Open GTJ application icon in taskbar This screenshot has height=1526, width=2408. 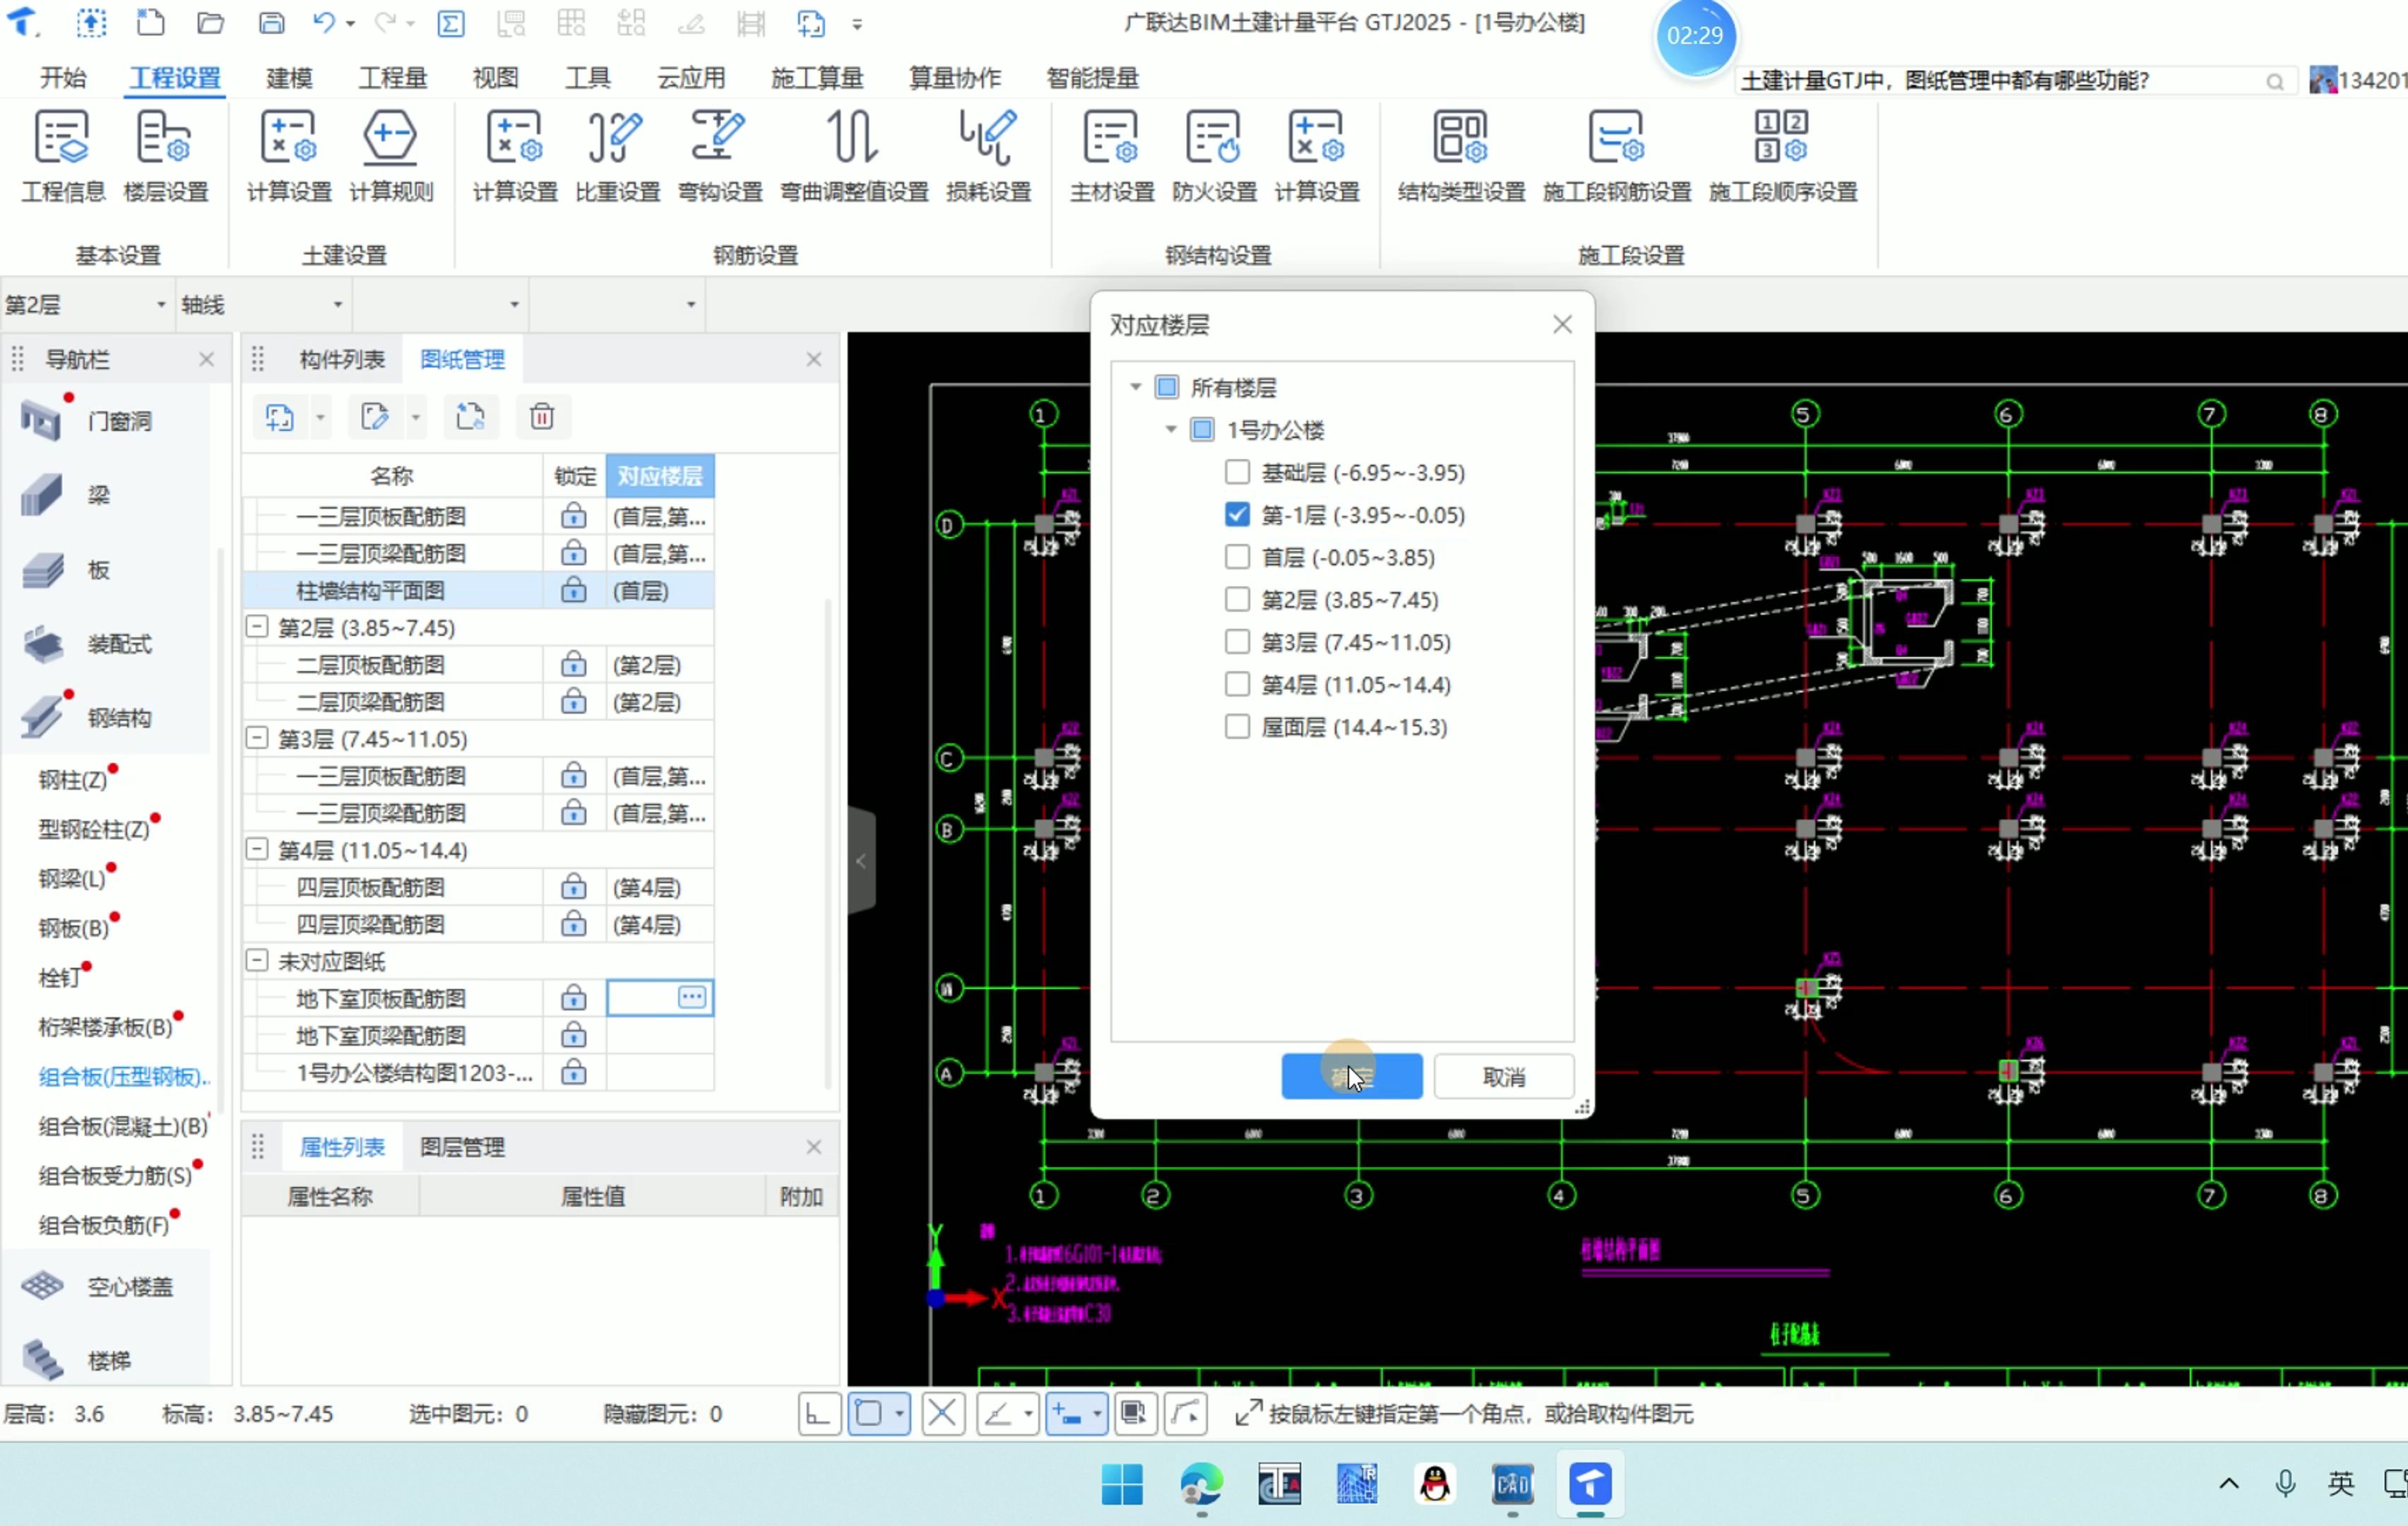(x=1589, y=1484)
